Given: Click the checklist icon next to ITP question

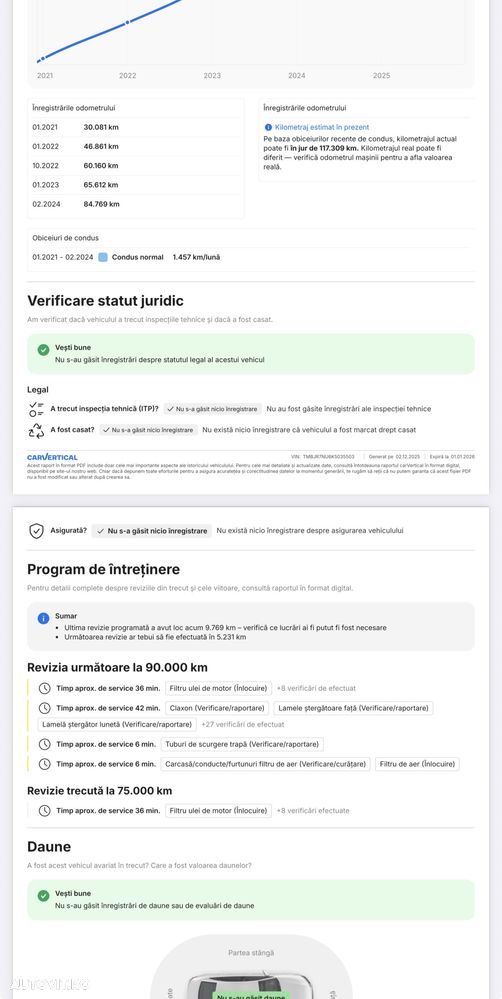Looking at the screenshot, I should pos(36,409).
